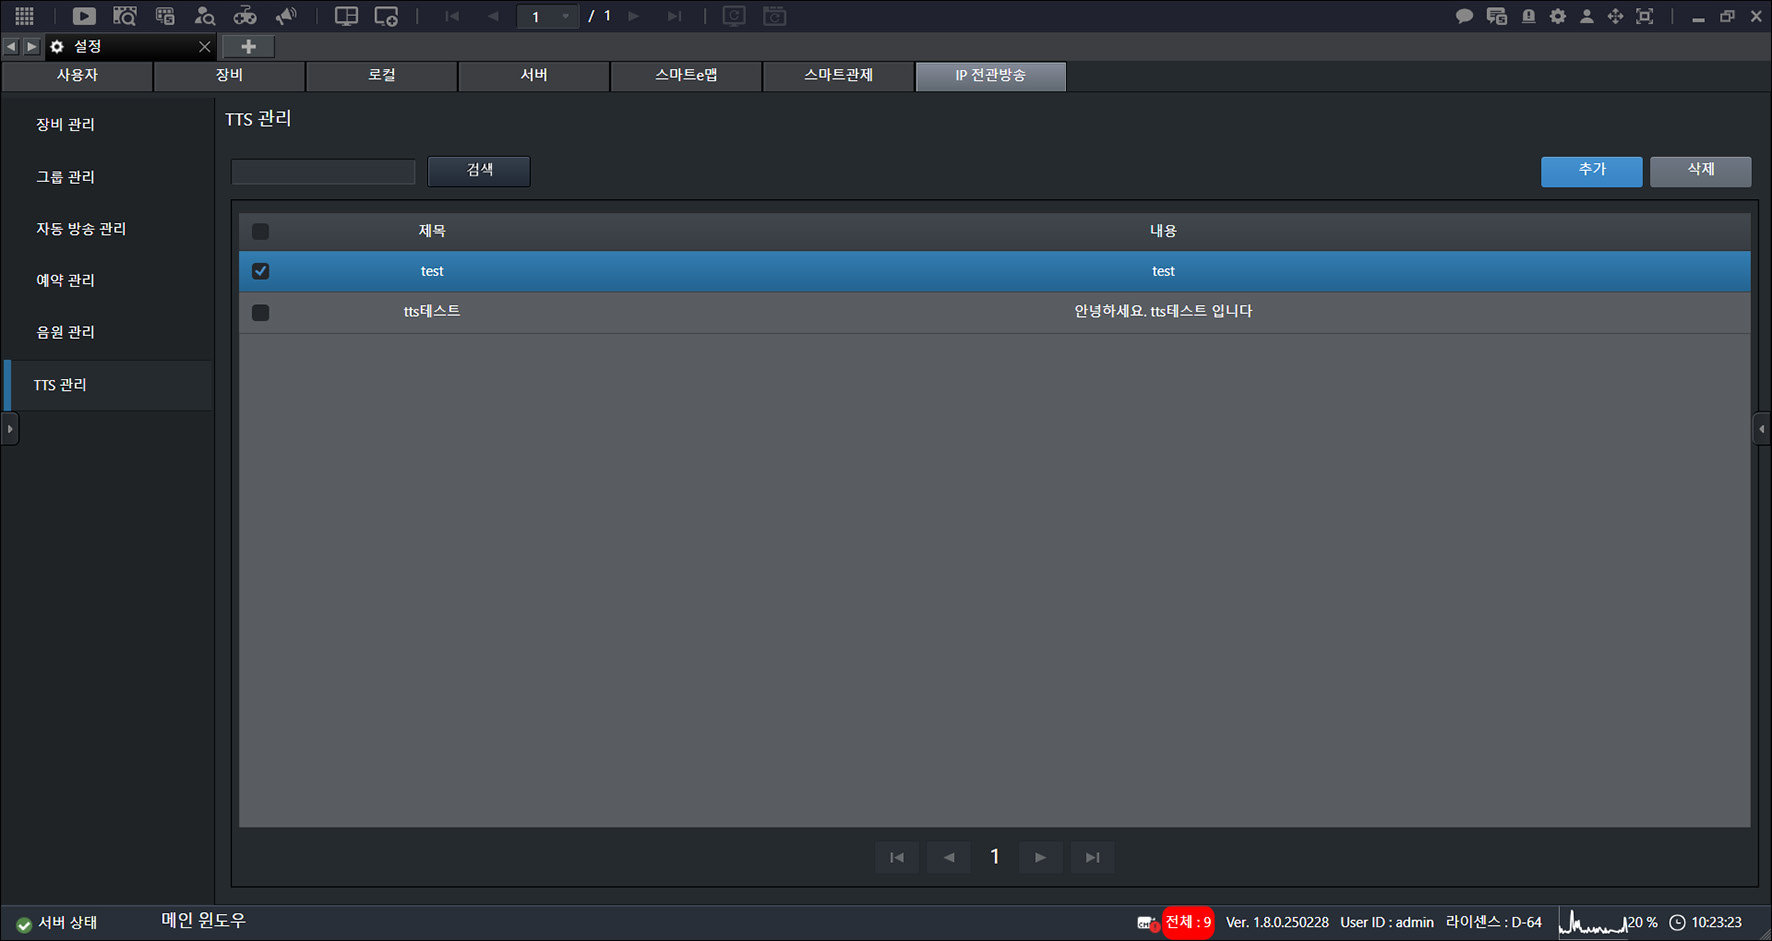
Task: Go to last page of TTS list
Action: [x=1093, y=857]
